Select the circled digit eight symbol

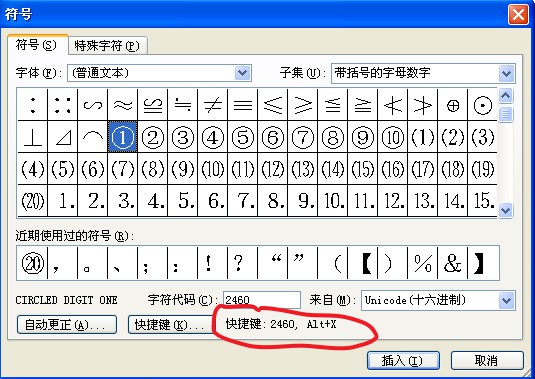pos(333,137)
